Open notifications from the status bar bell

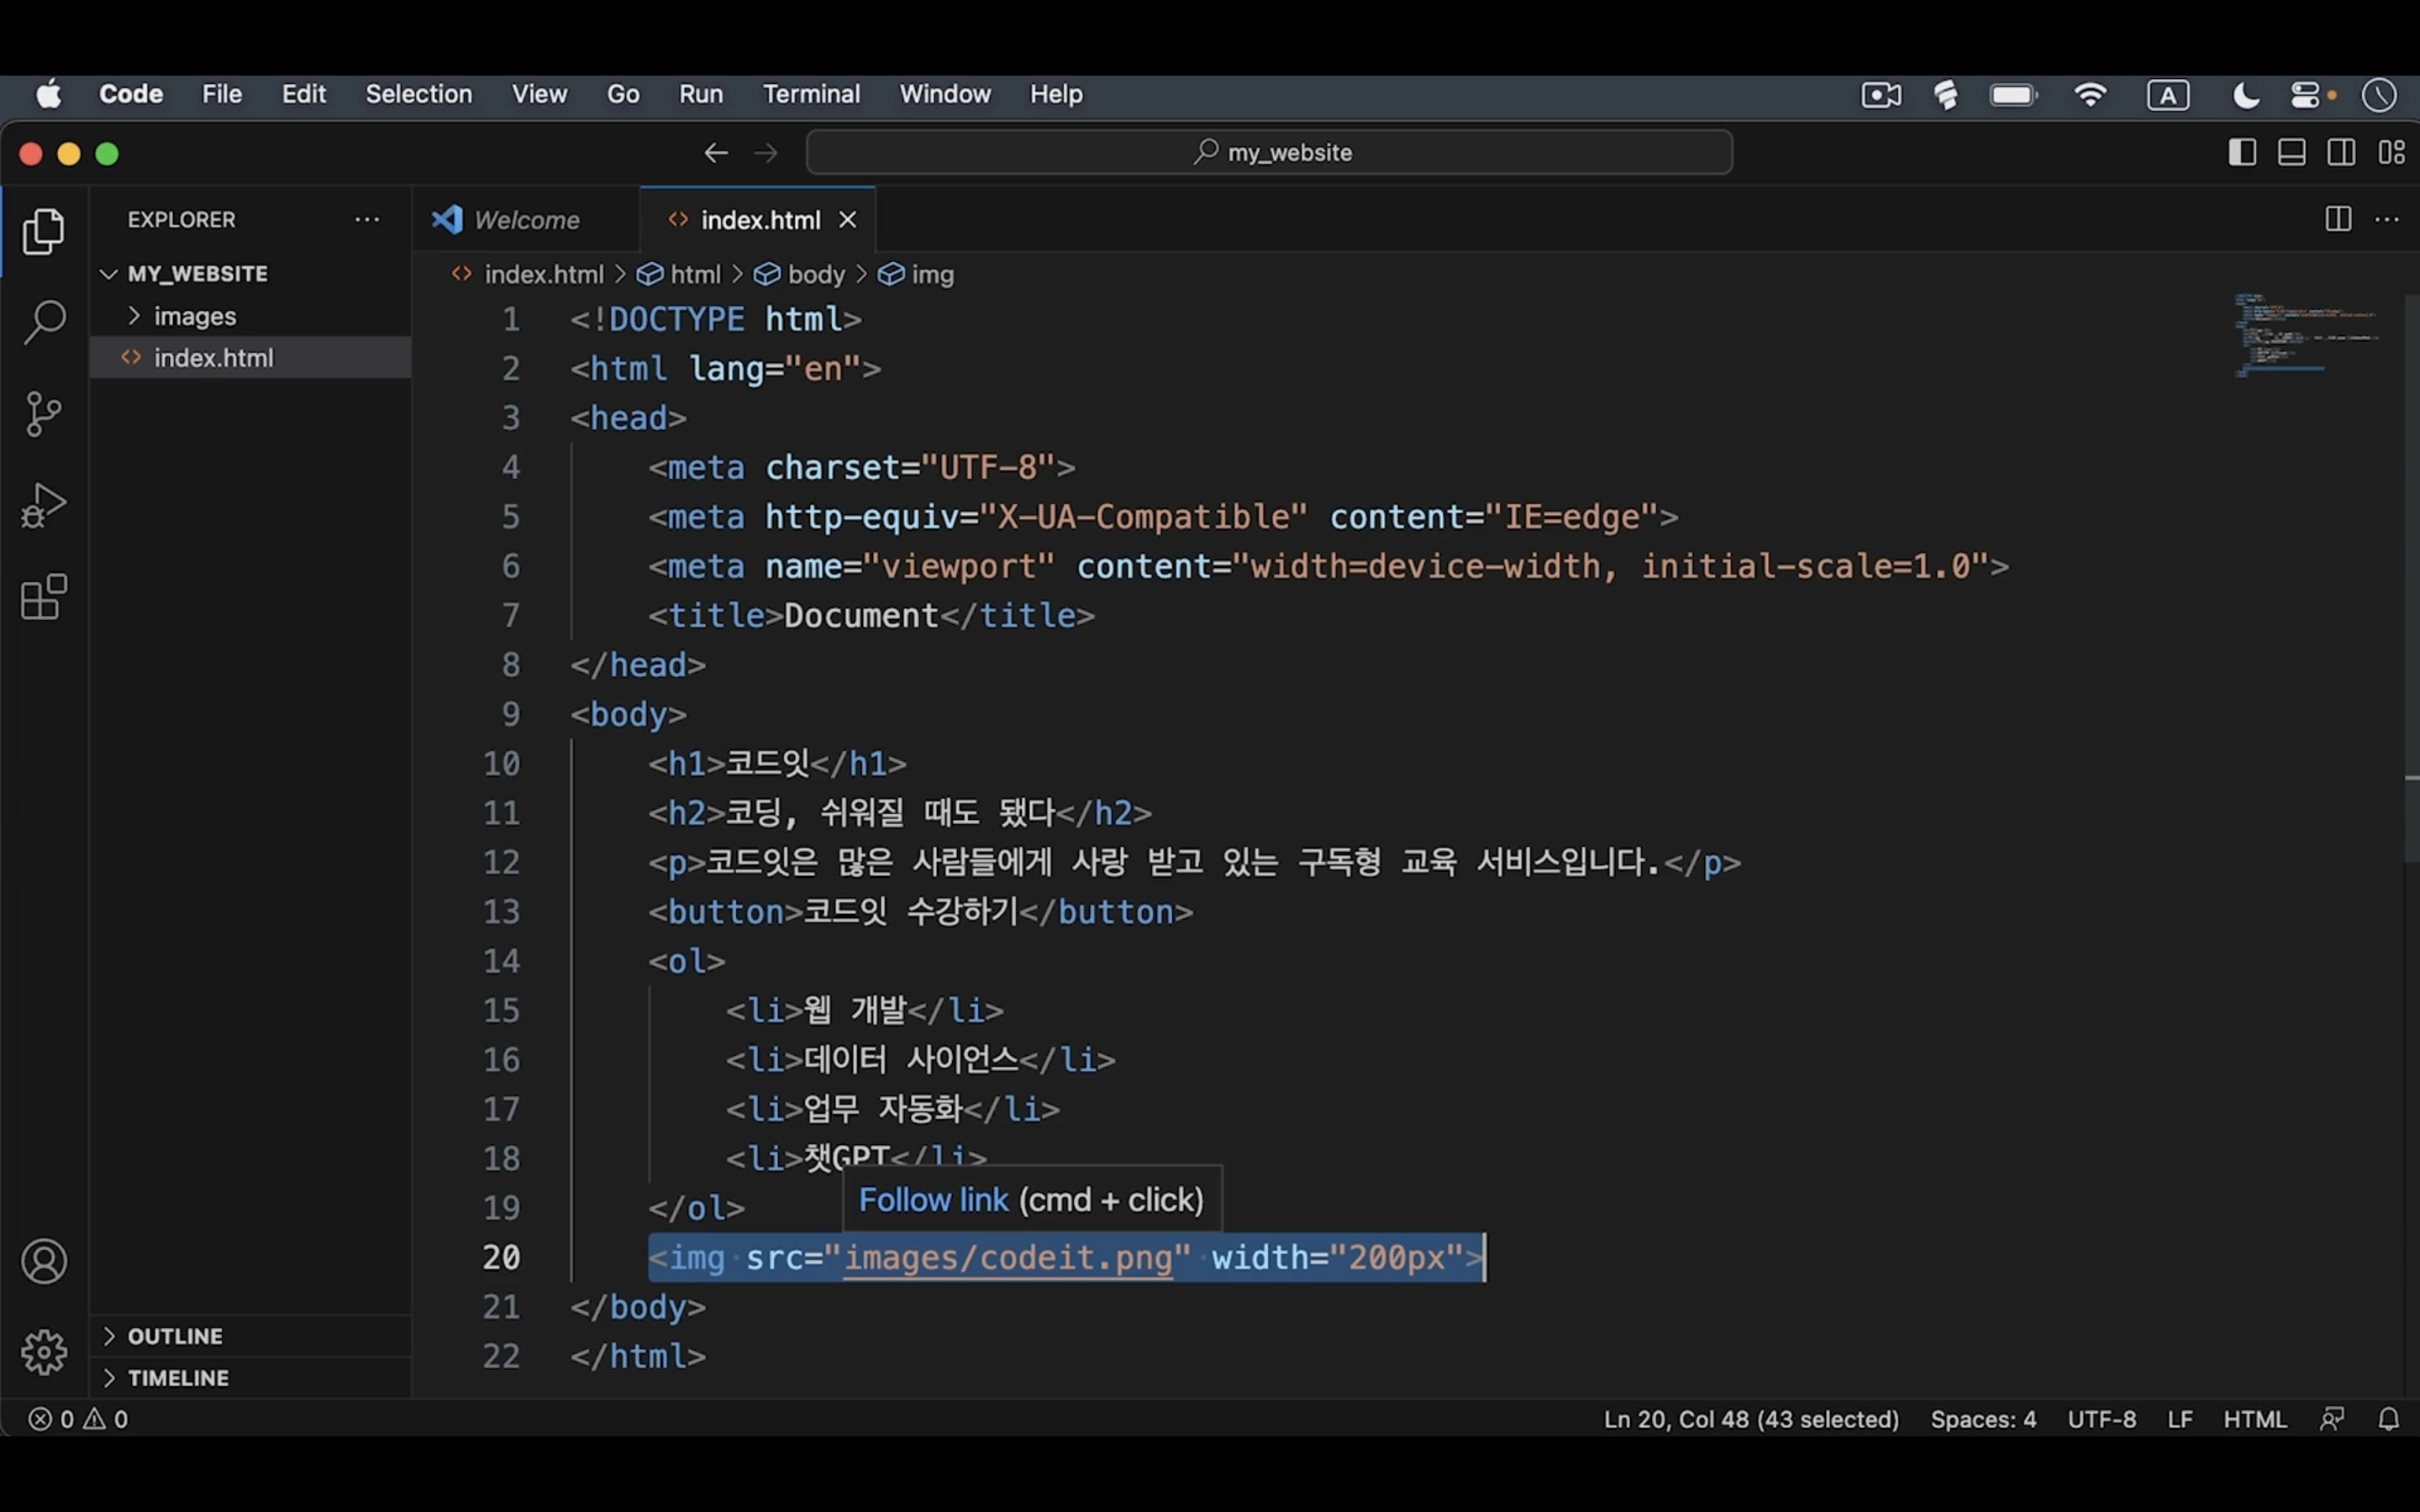click(2390, 1418)
